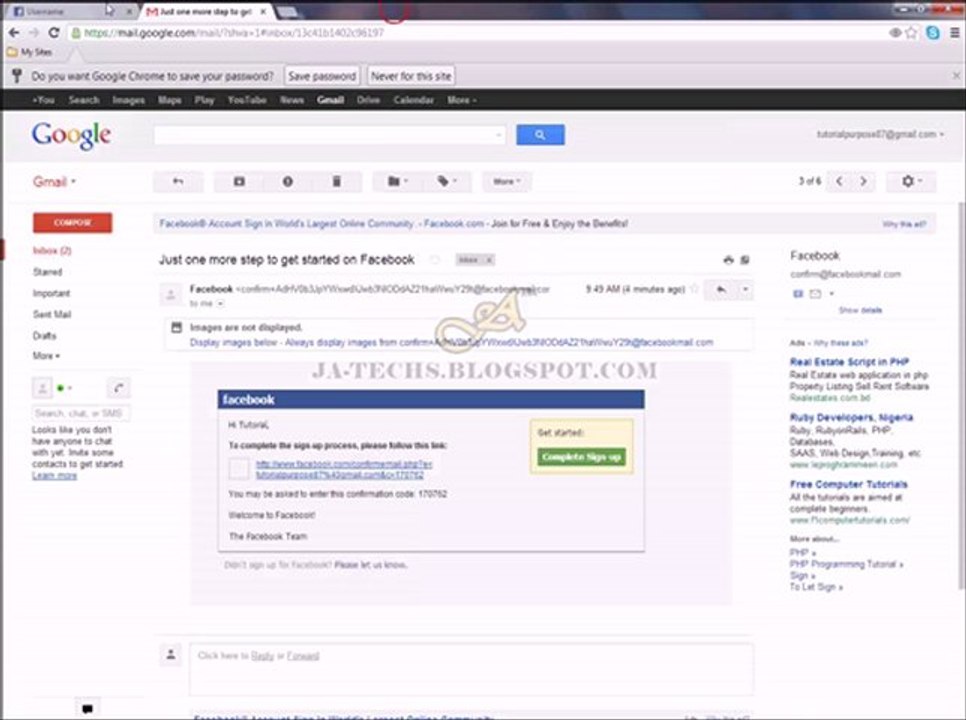Click the Real Estate Script in PHP ad
966x720 pixels.
[x=849, y=362]
